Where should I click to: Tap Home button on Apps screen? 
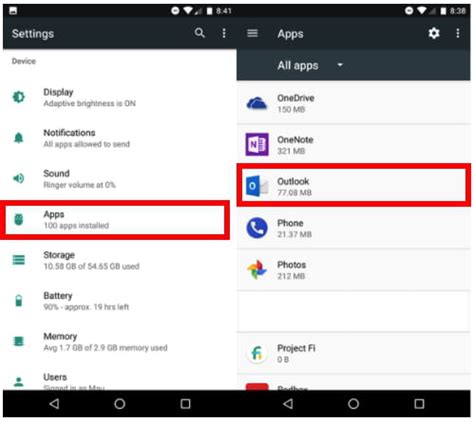click(x=353, y=404)
